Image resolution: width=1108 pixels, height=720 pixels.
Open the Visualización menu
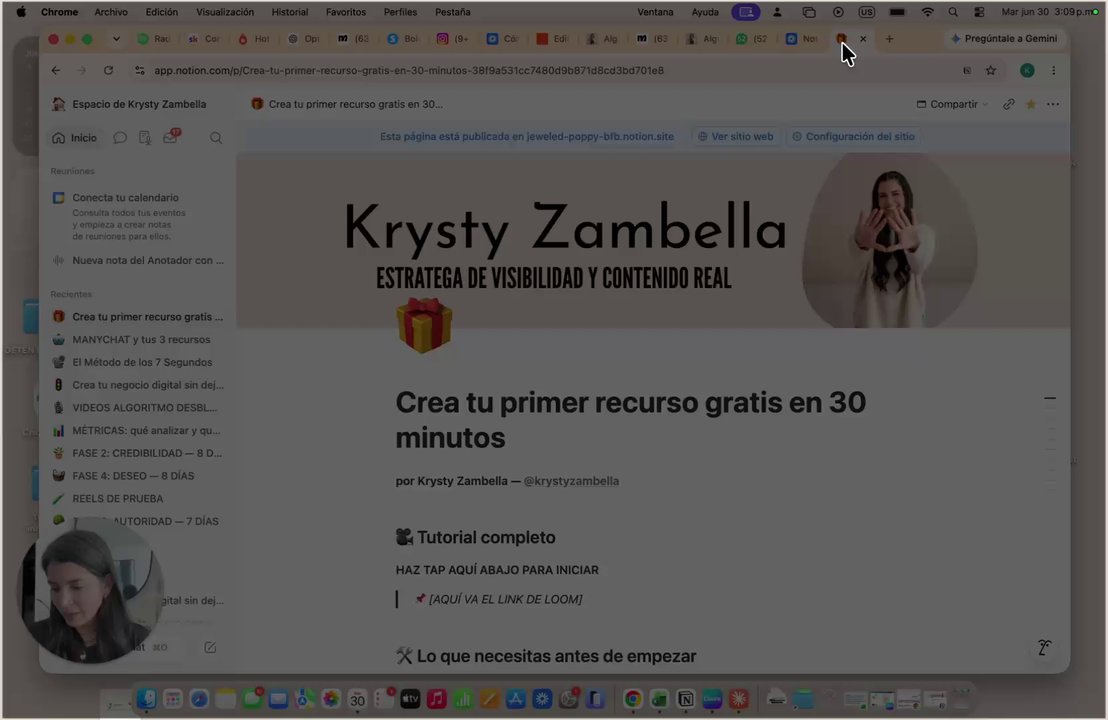coord(225,12)
